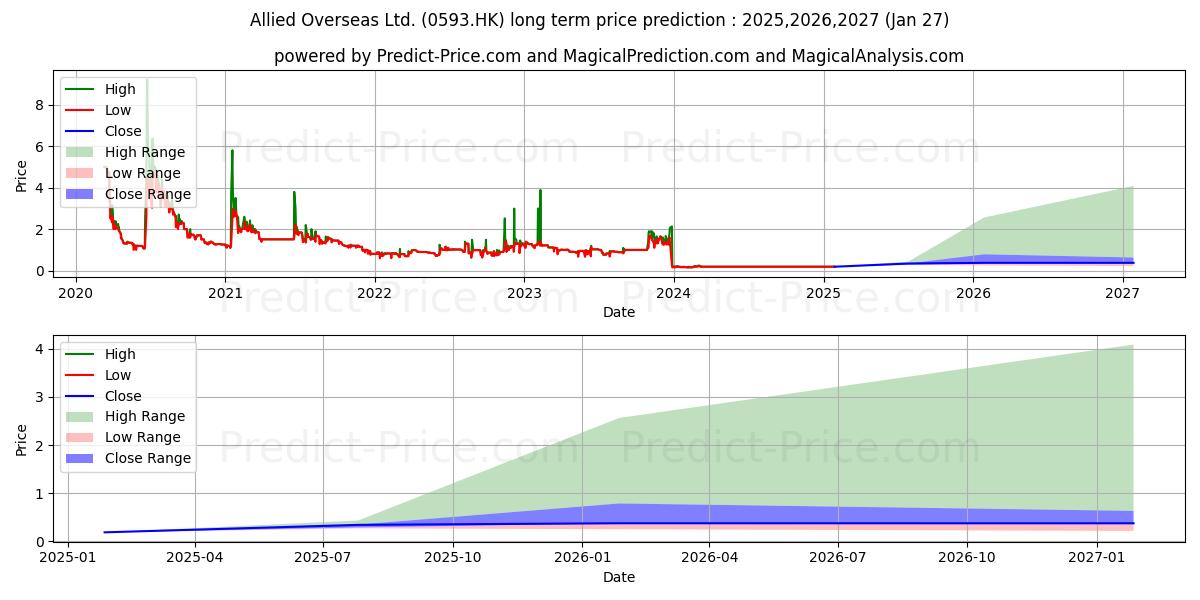1200x600 pixels.
Task: Click 'Close Range' legend label in bottom chart
Action: (148, 458)
